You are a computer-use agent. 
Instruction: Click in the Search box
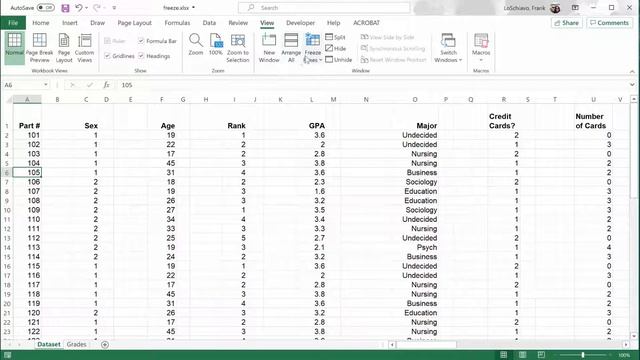pyautogui.click(x=324, y=8)
